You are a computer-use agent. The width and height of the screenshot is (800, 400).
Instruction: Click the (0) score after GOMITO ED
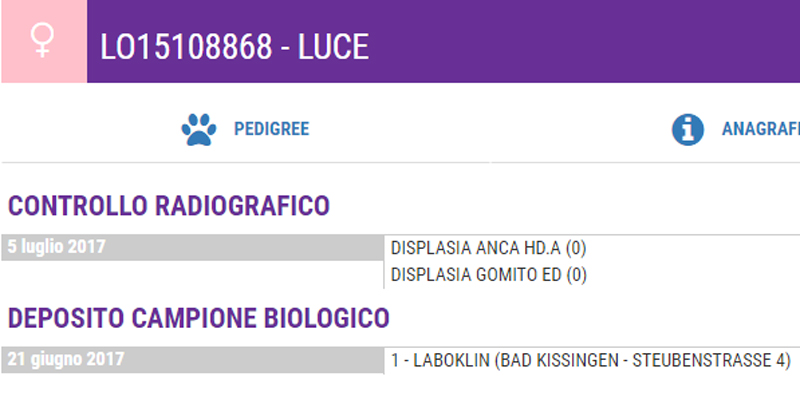pyautogui.click(x=576, y=274)
